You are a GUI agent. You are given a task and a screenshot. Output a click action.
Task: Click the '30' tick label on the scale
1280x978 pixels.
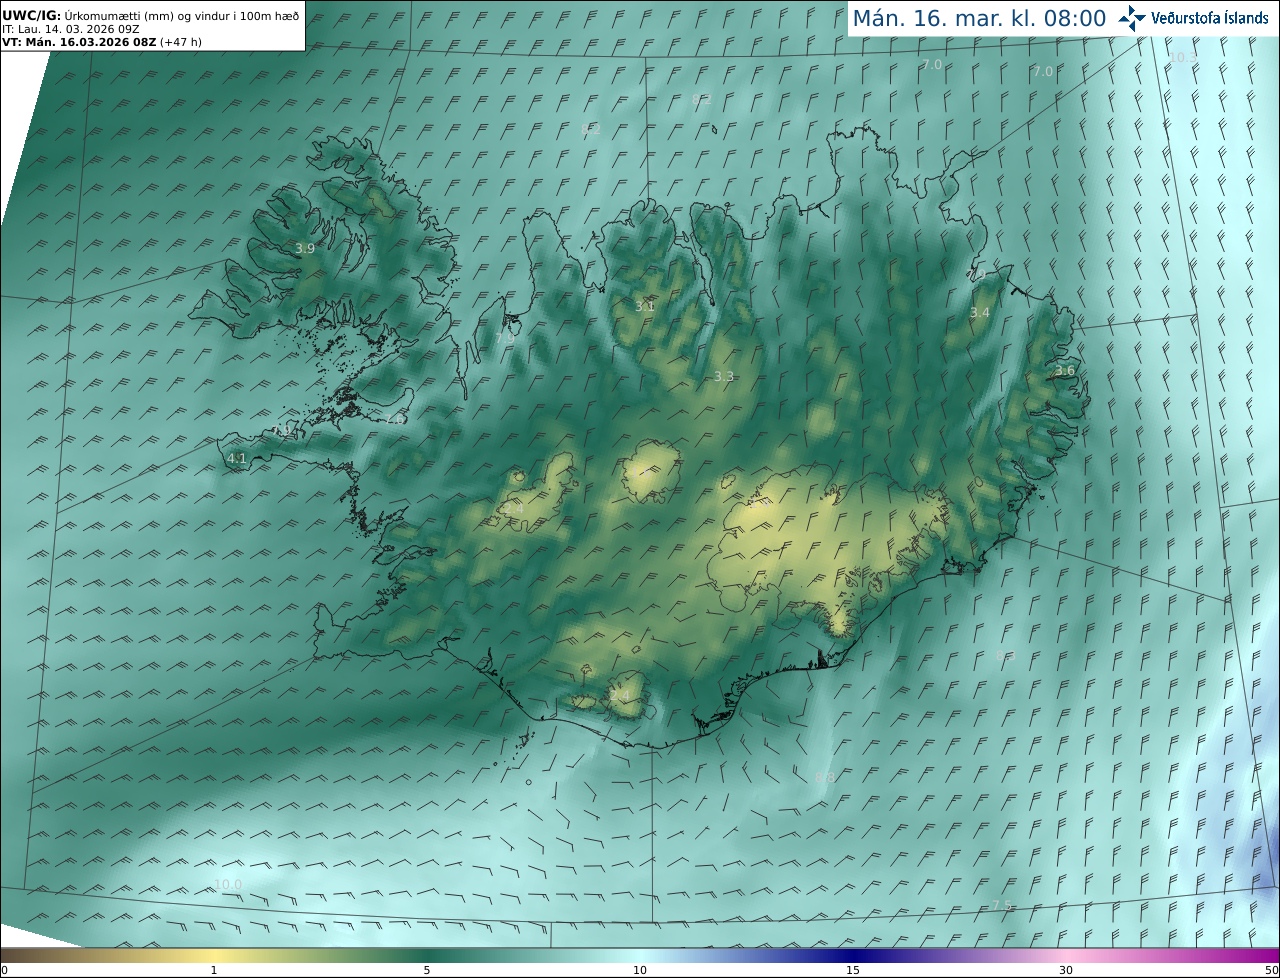(1066, 970)
